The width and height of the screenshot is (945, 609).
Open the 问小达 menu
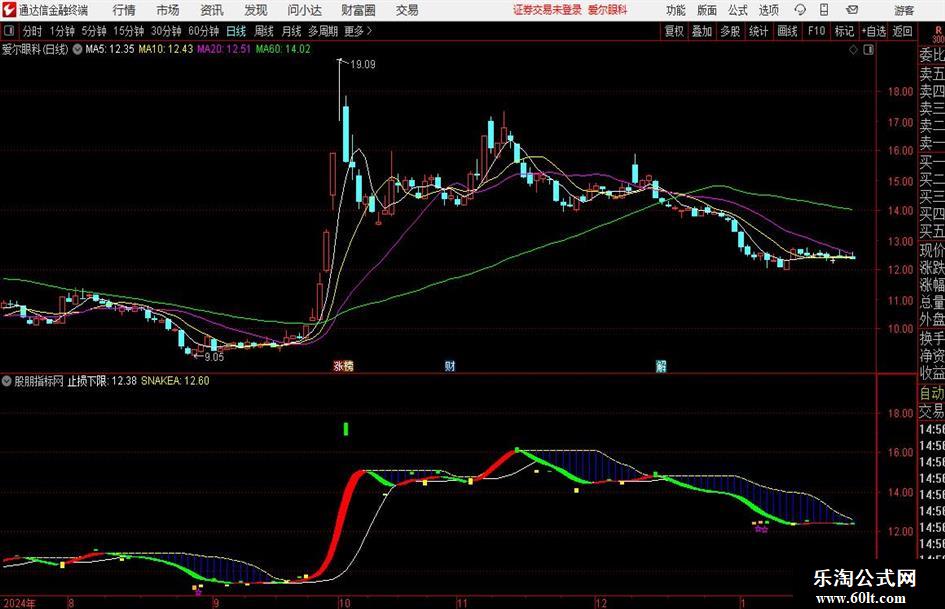click(x=304, y=10)
